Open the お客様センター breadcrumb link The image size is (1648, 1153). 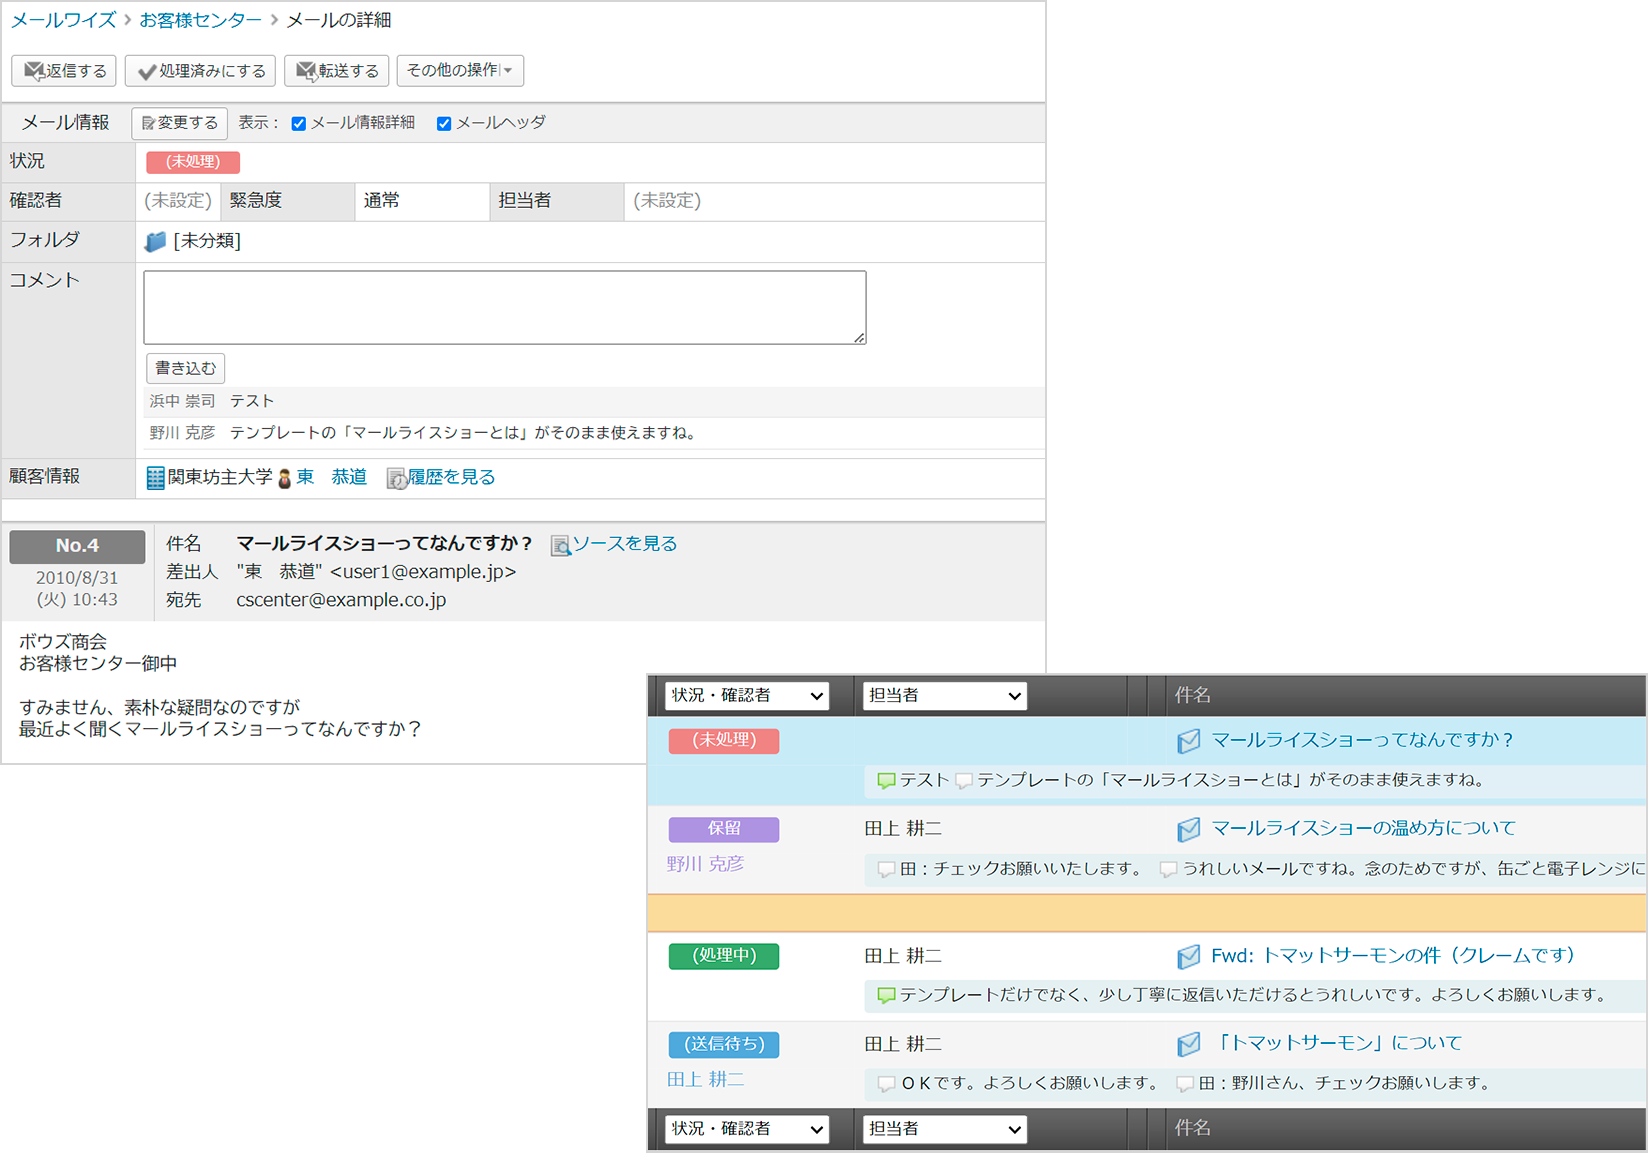tap(201, 20)
